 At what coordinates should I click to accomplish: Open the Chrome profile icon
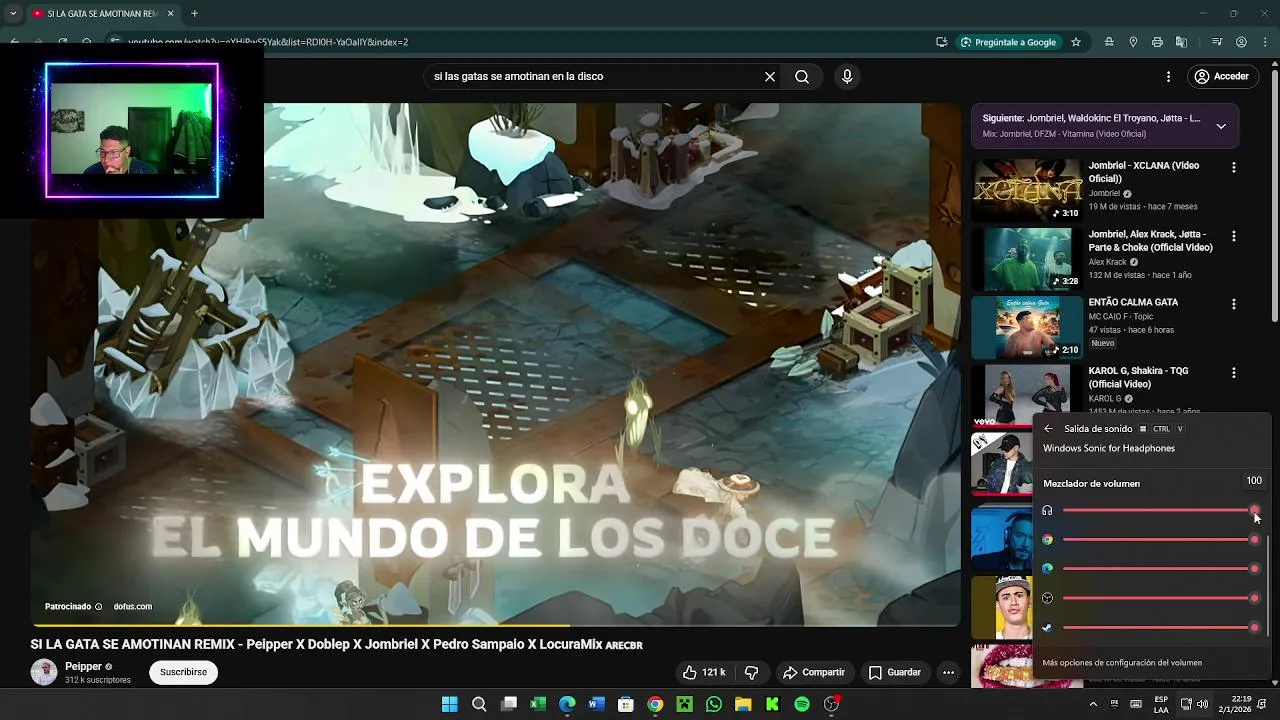[1241, 42]
